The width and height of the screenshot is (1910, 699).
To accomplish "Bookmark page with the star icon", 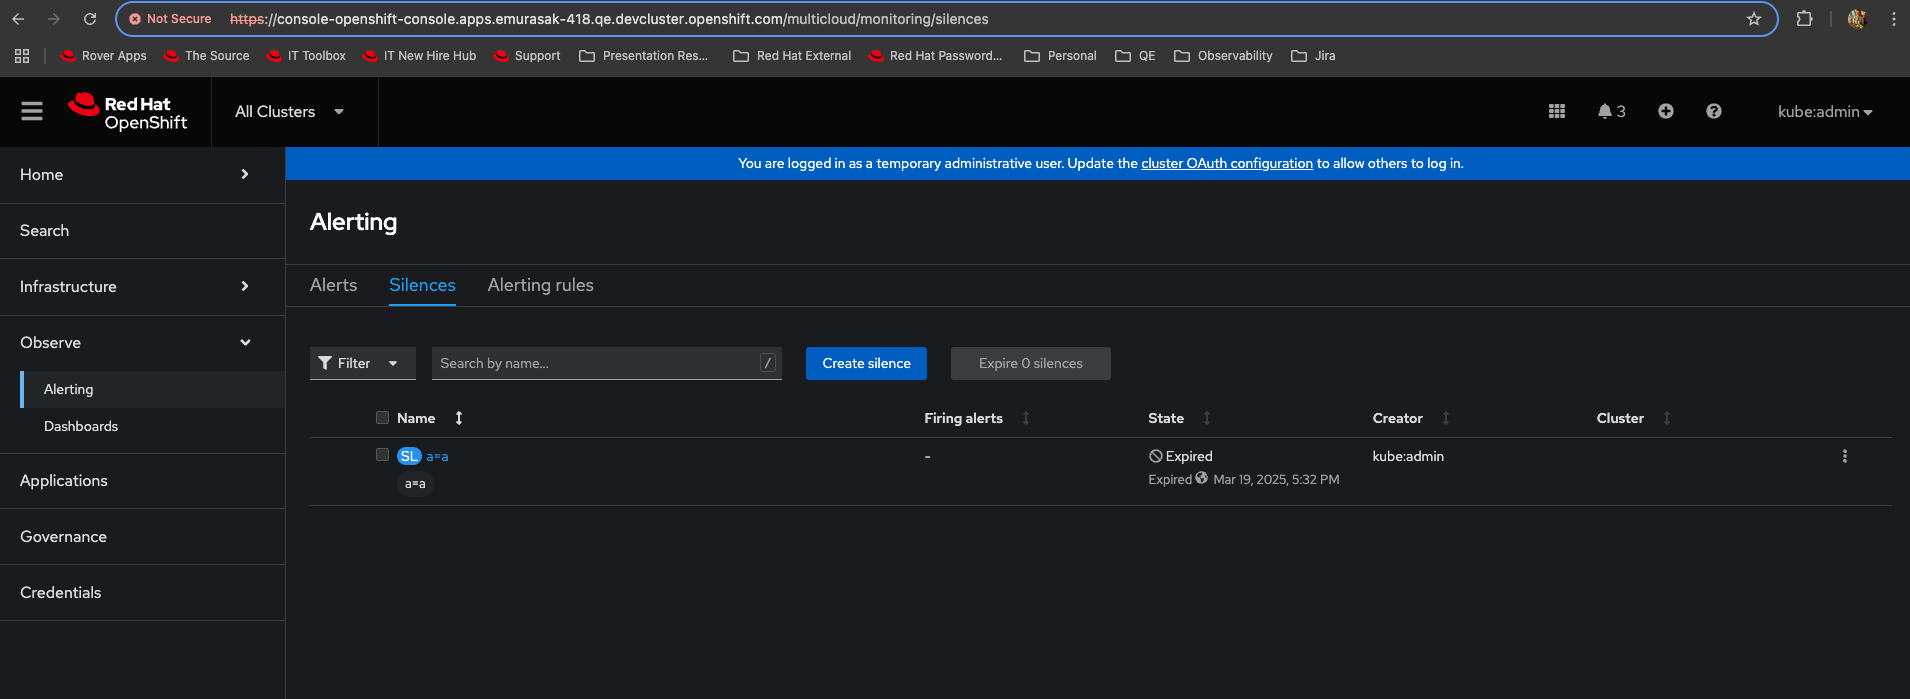I will click(1754, 19).
